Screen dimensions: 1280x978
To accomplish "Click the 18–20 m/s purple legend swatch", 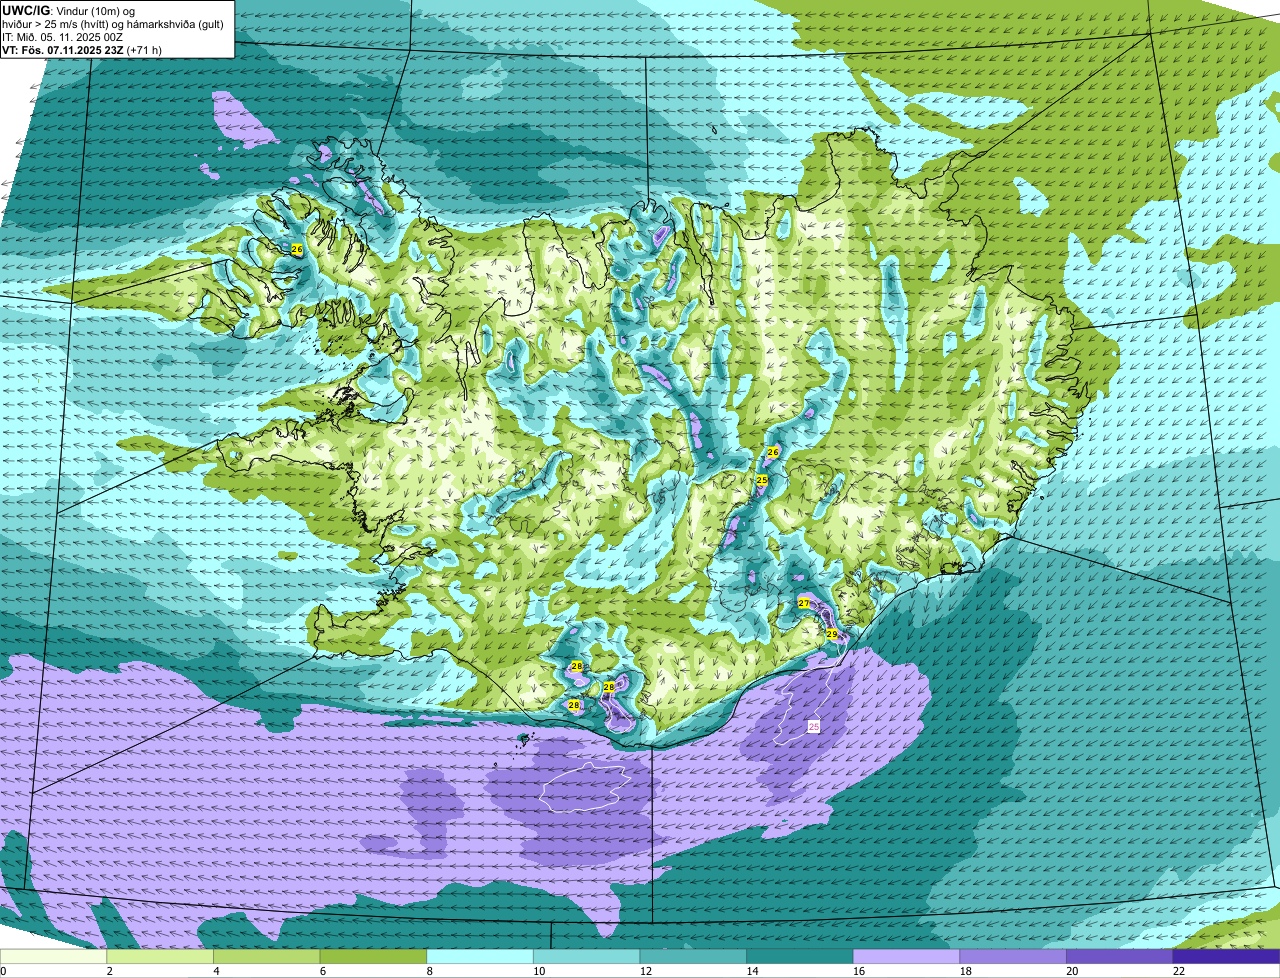I will [x=1013, y=956].
